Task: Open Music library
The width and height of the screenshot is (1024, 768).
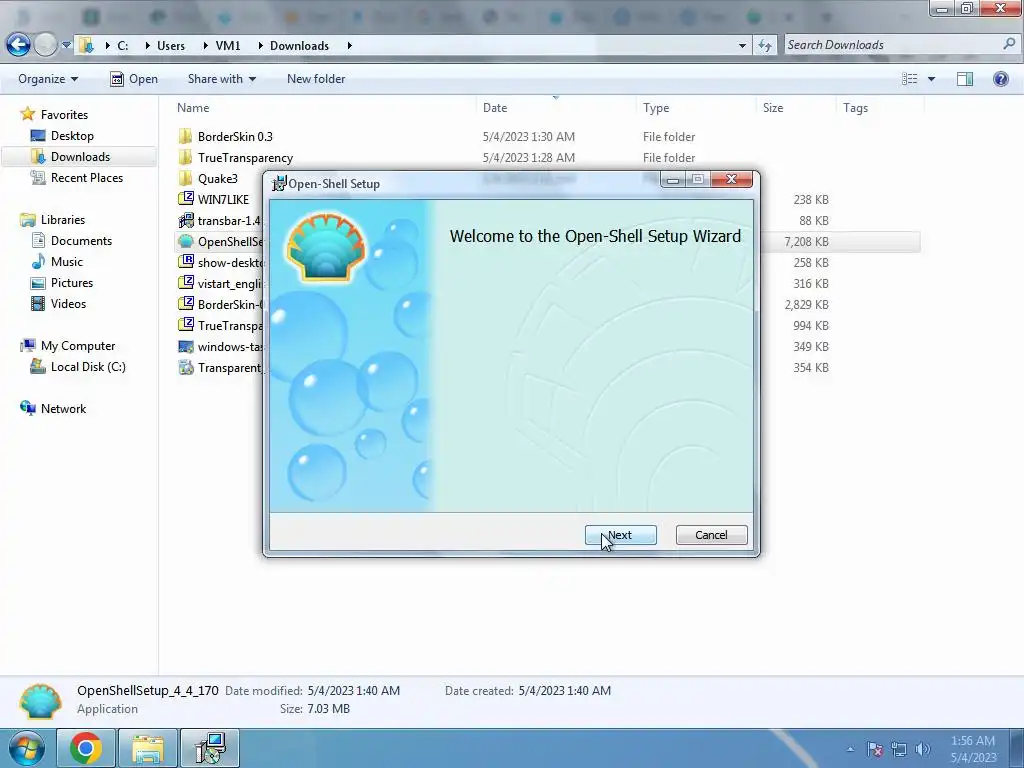Action: pos(67,261)
